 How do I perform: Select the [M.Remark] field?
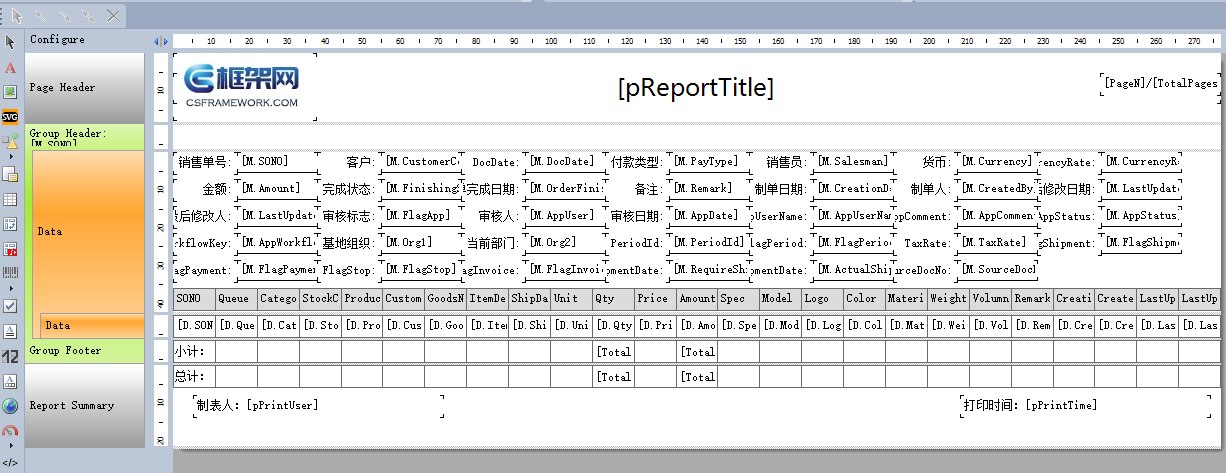[x=710, y=188]
